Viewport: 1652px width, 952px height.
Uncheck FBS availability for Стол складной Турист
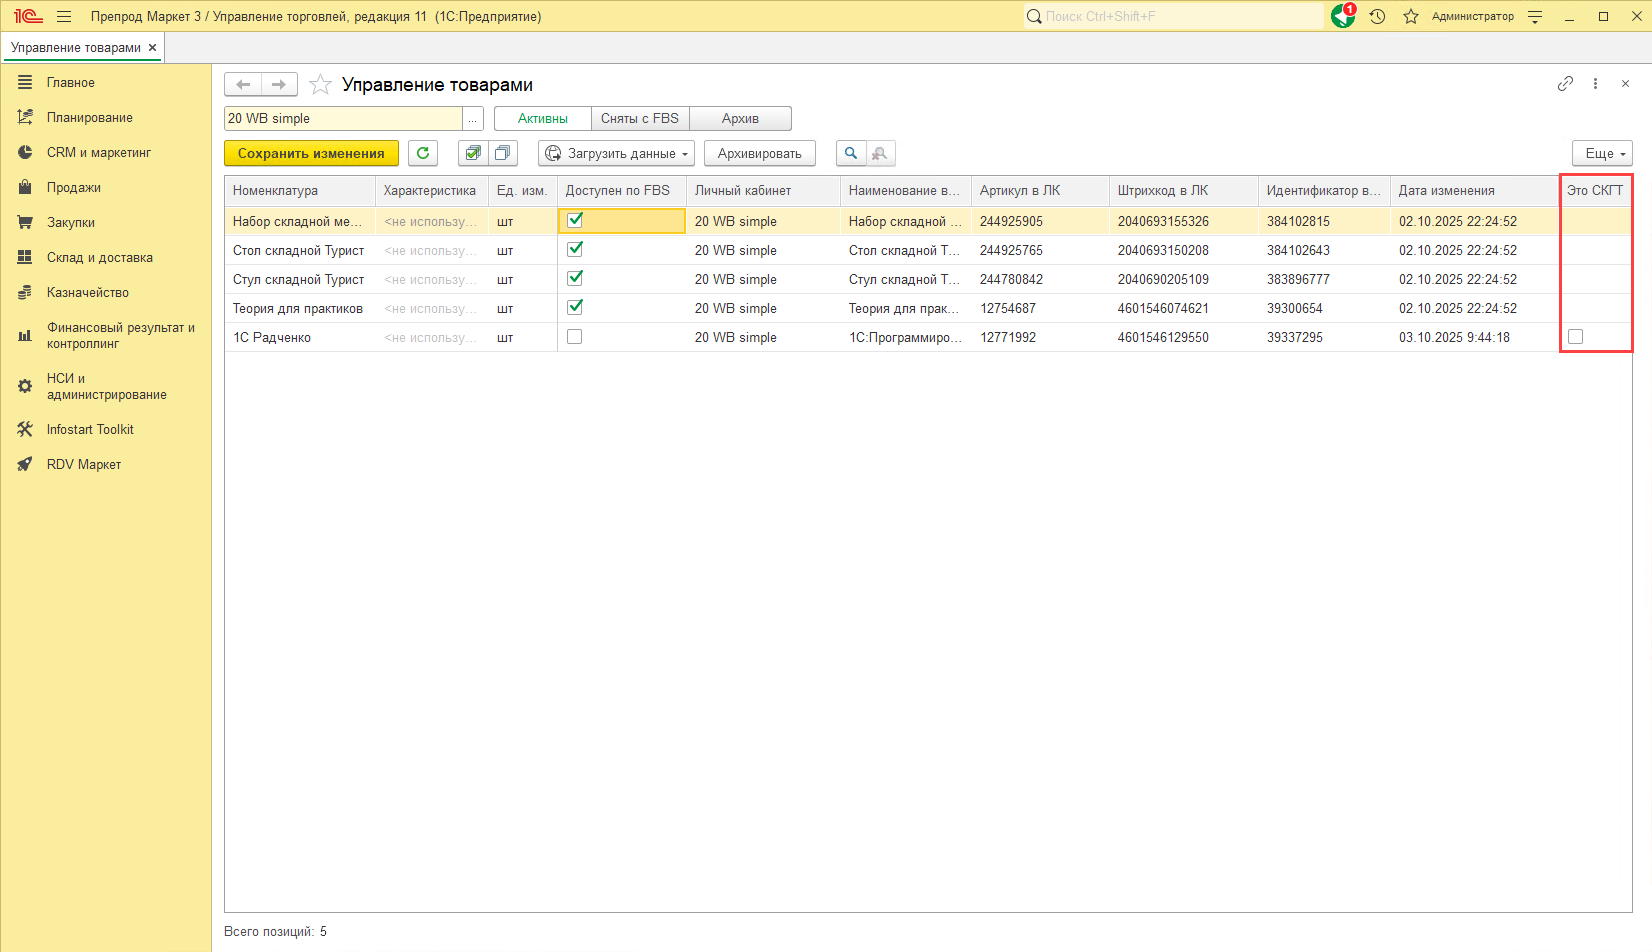coord(575,250)
